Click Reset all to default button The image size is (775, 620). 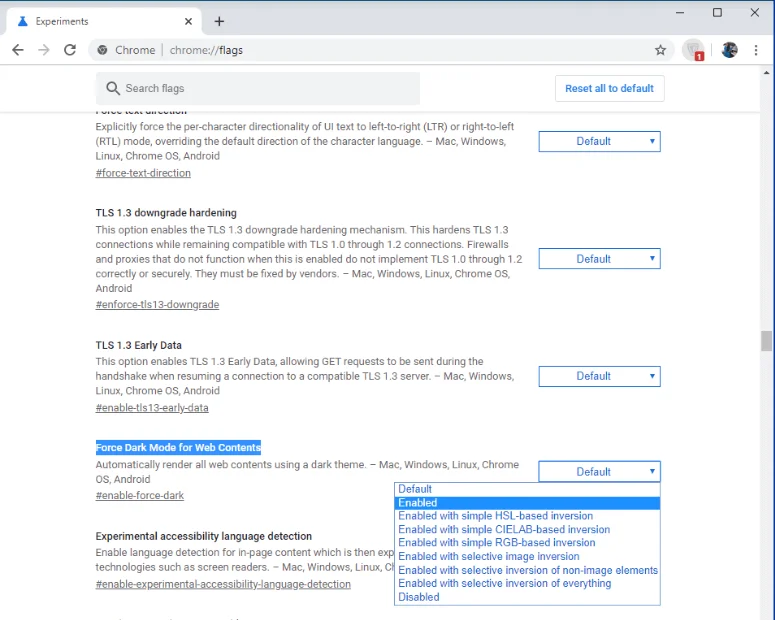609,89
